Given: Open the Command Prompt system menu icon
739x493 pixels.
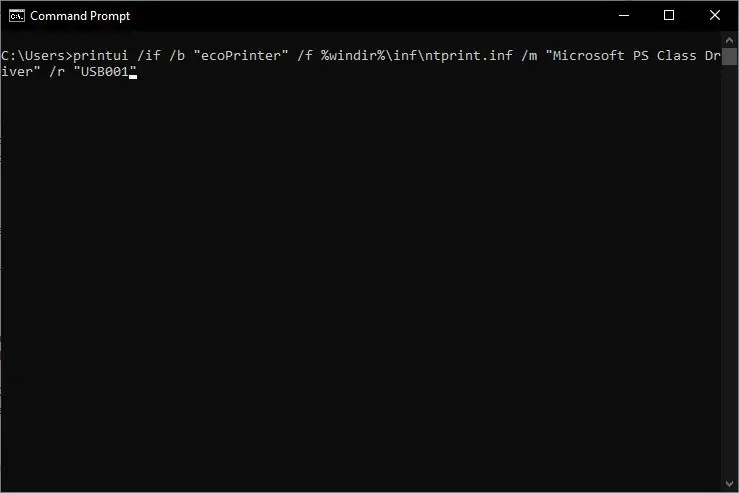Looking at the screenshot, I should tap(16, 16).
